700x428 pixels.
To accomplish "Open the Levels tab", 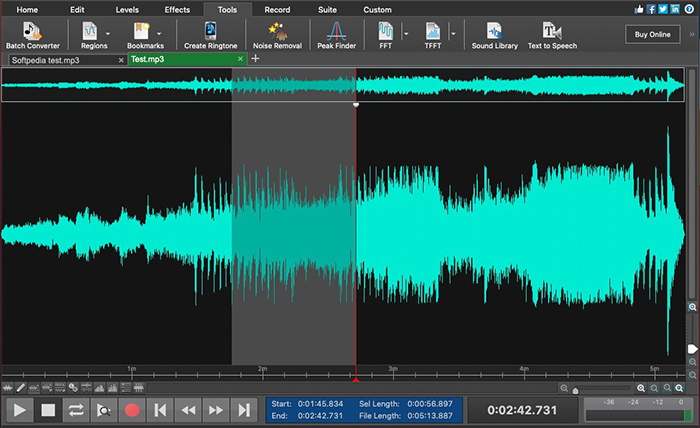I will (x=127, y=9).
